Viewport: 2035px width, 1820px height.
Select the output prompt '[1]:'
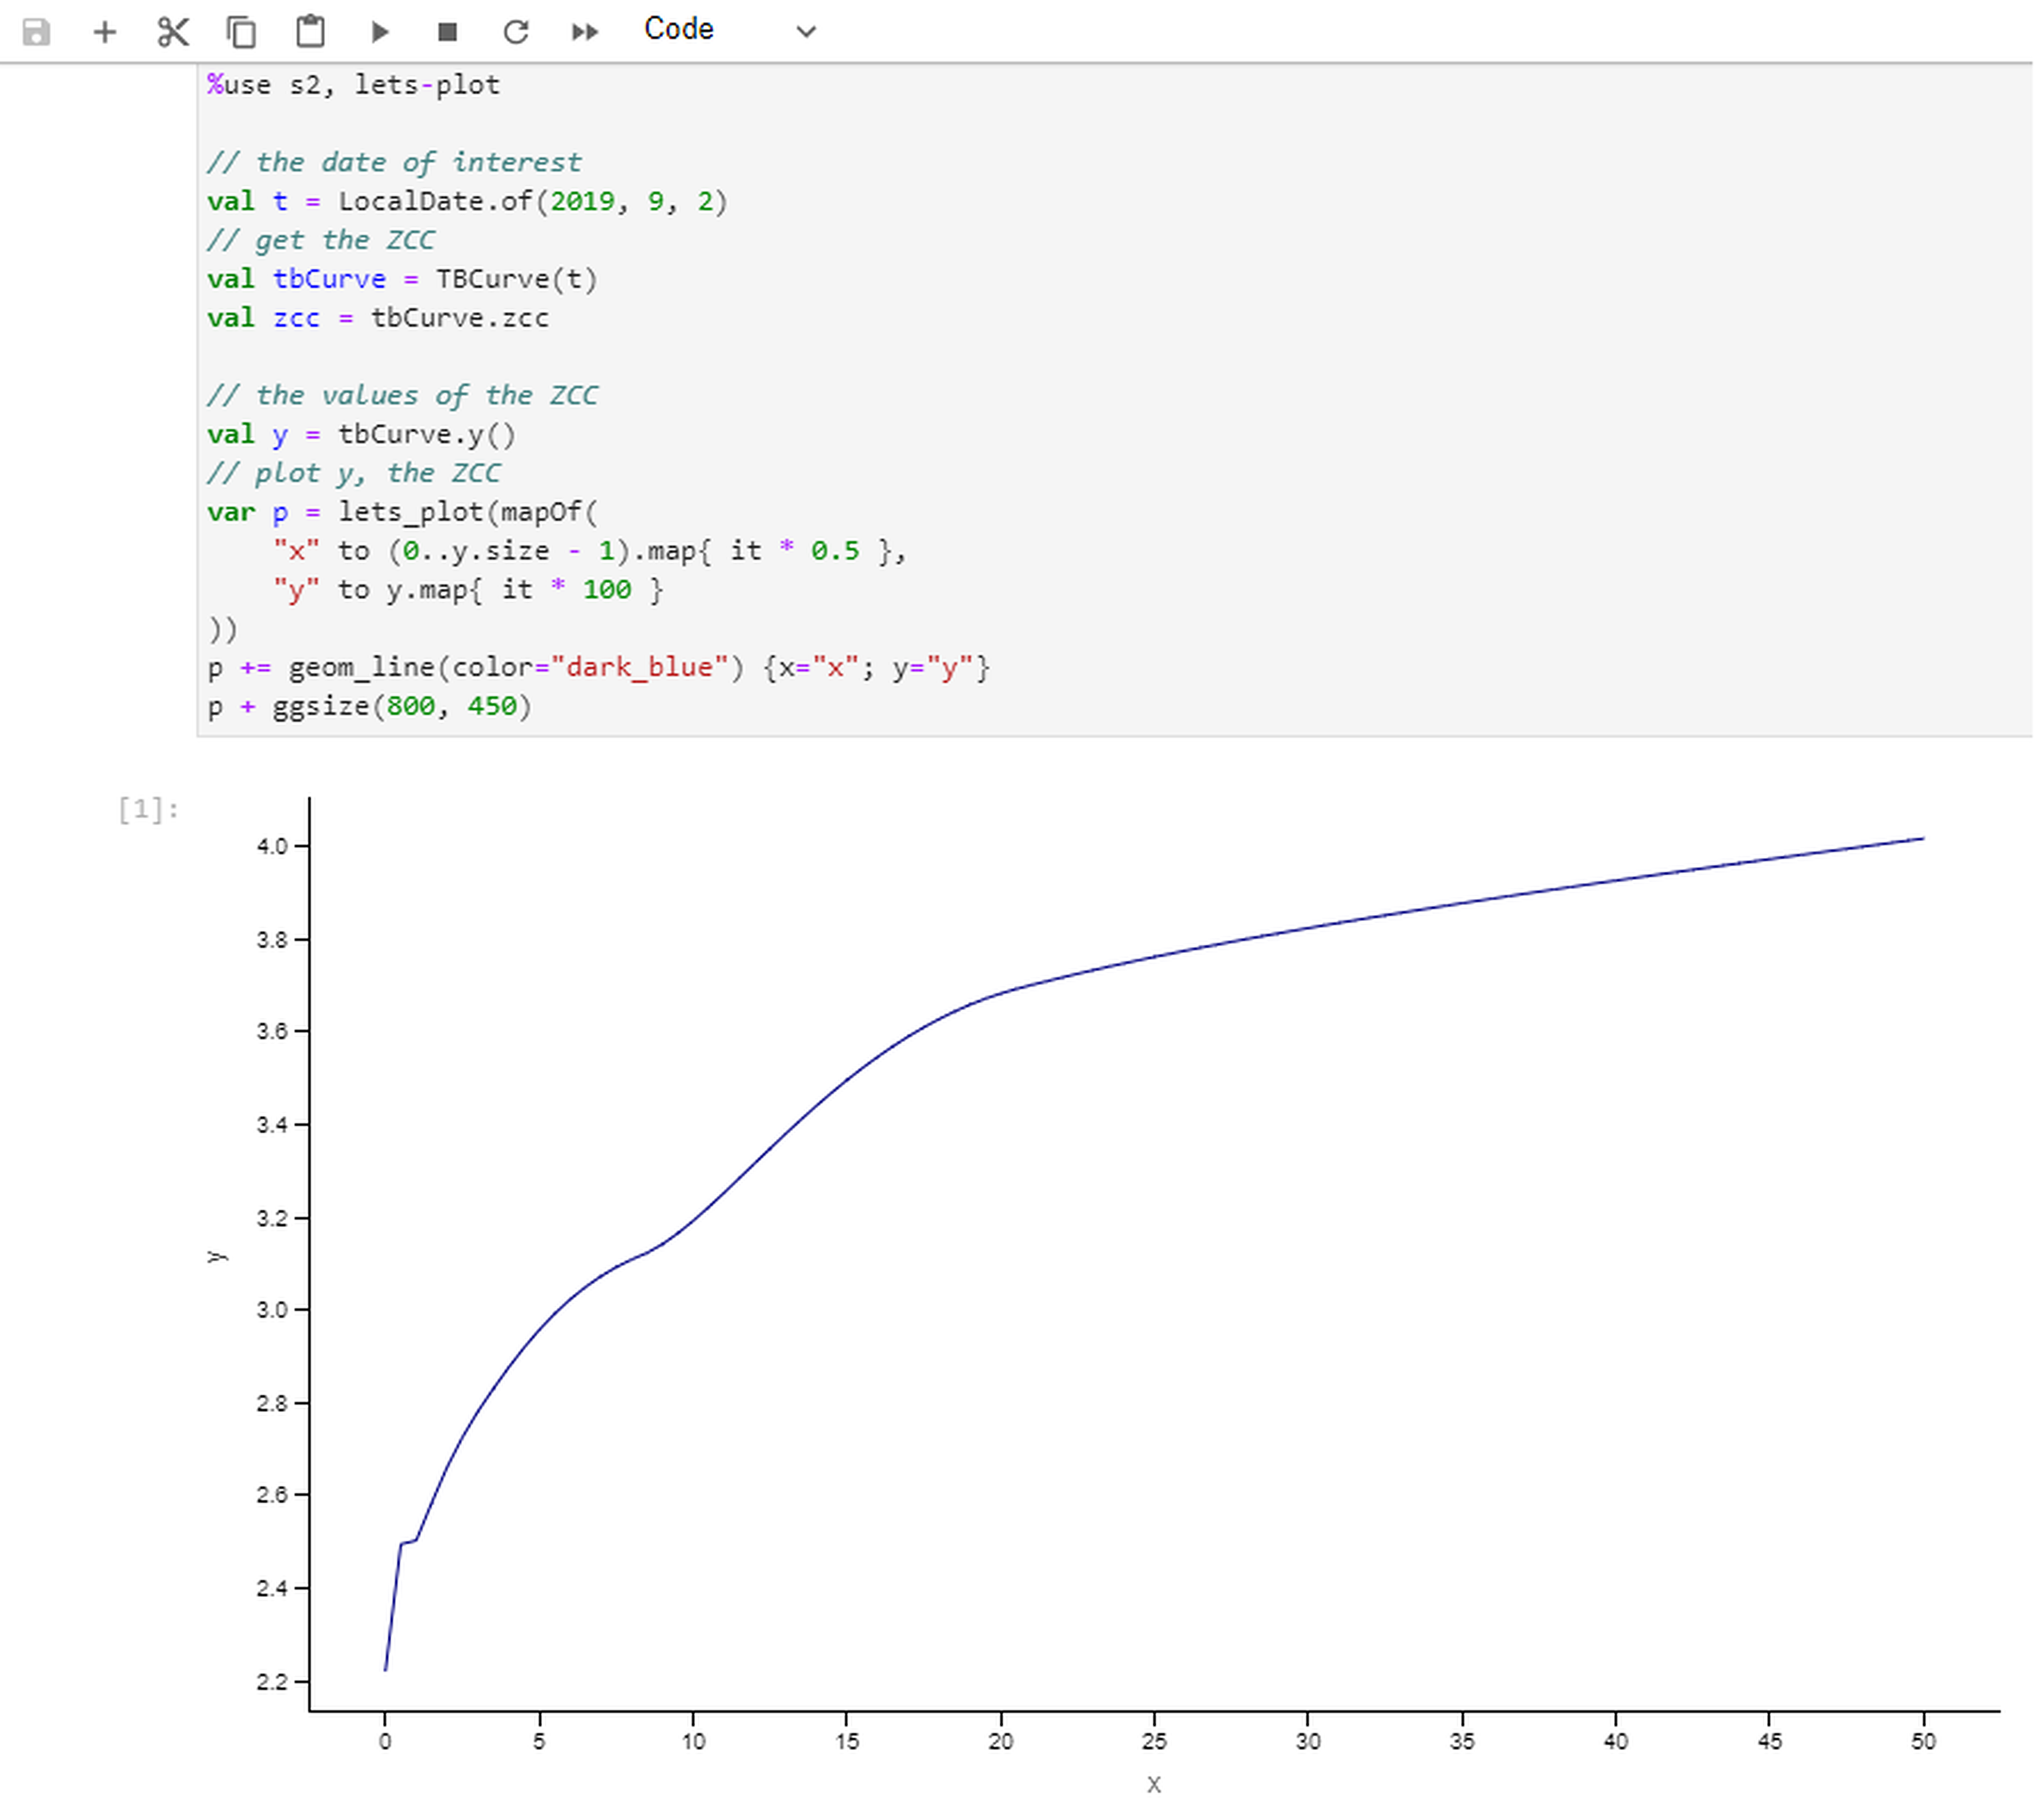click(148, 809)
